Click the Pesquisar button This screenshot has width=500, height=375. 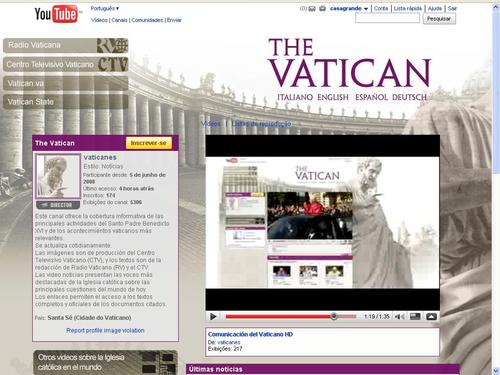click(x=439, y=19)
